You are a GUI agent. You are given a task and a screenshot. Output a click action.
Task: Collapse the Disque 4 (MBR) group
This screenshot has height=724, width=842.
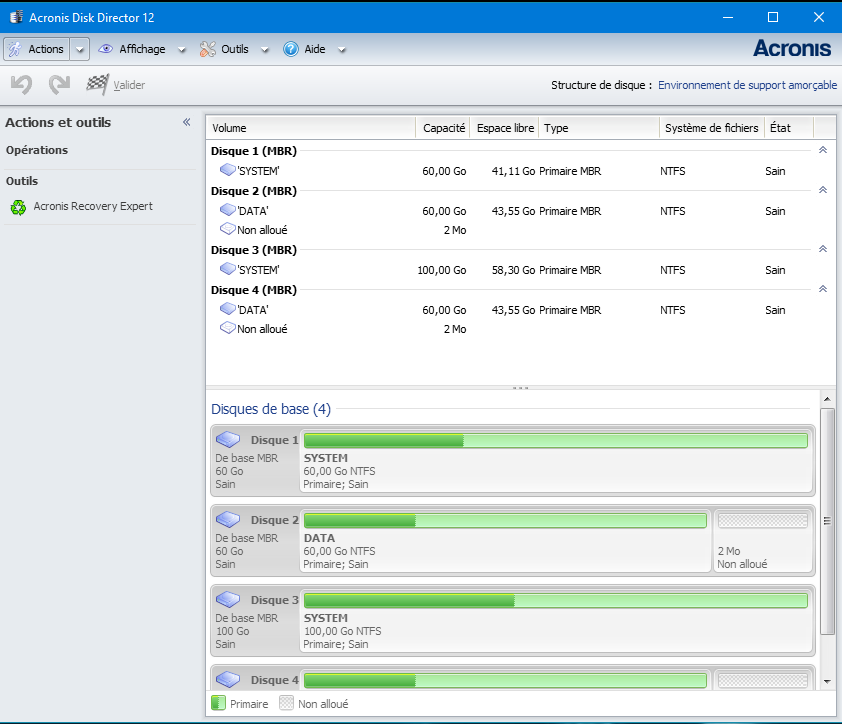click(823, 289)
